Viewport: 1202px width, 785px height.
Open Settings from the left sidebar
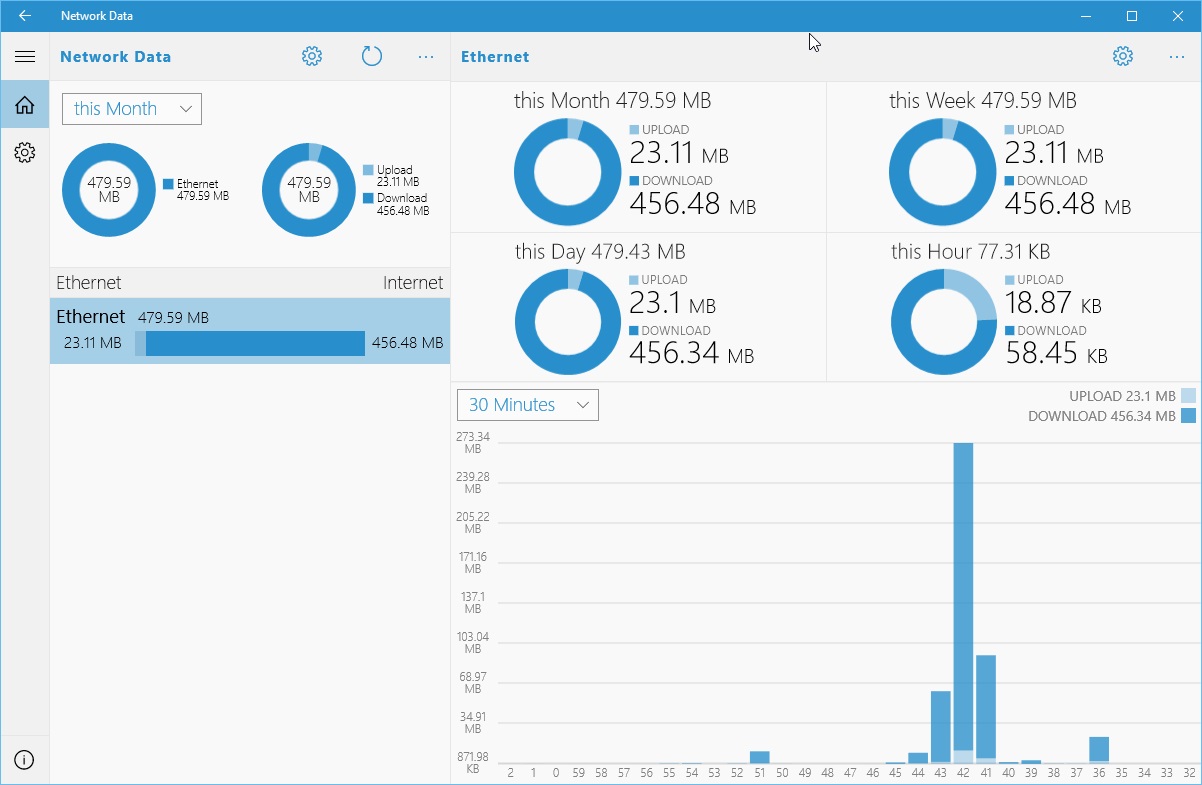(25, 152)
